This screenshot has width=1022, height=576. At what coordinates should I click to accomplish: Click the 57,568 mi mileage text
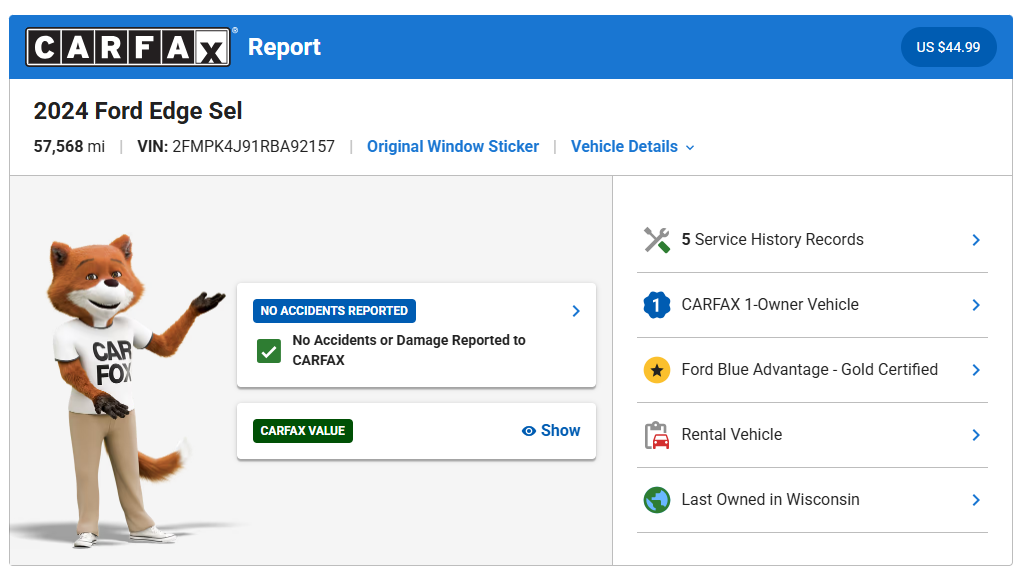click(69, 147)
